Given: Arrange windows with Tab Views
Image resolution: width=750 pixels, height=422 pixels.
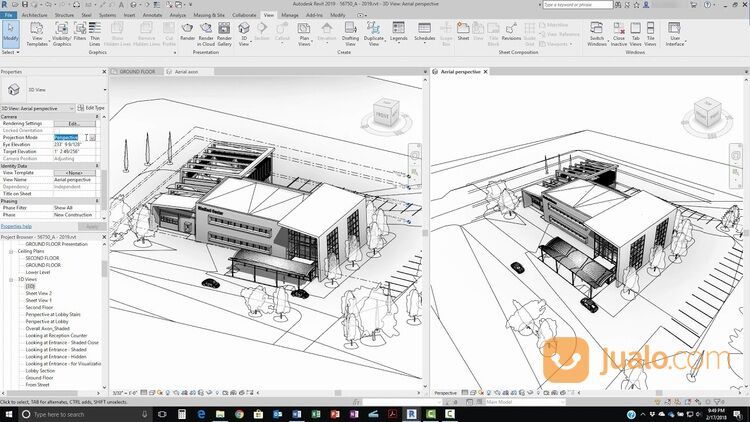Looking at the screenshot, I should point(635,34).
